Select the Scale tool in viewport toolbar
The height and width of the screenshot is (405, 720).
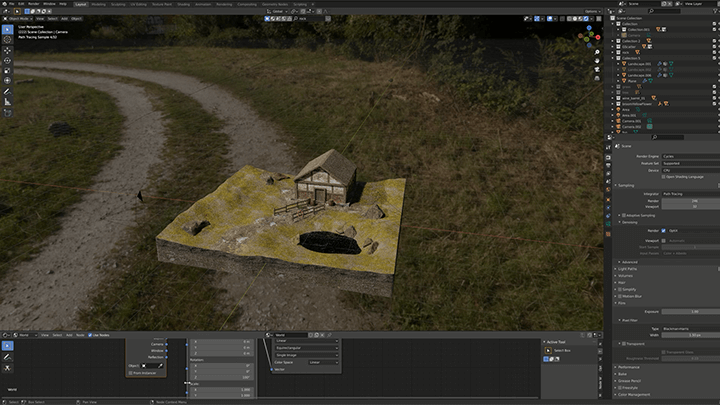coord(7,71)
